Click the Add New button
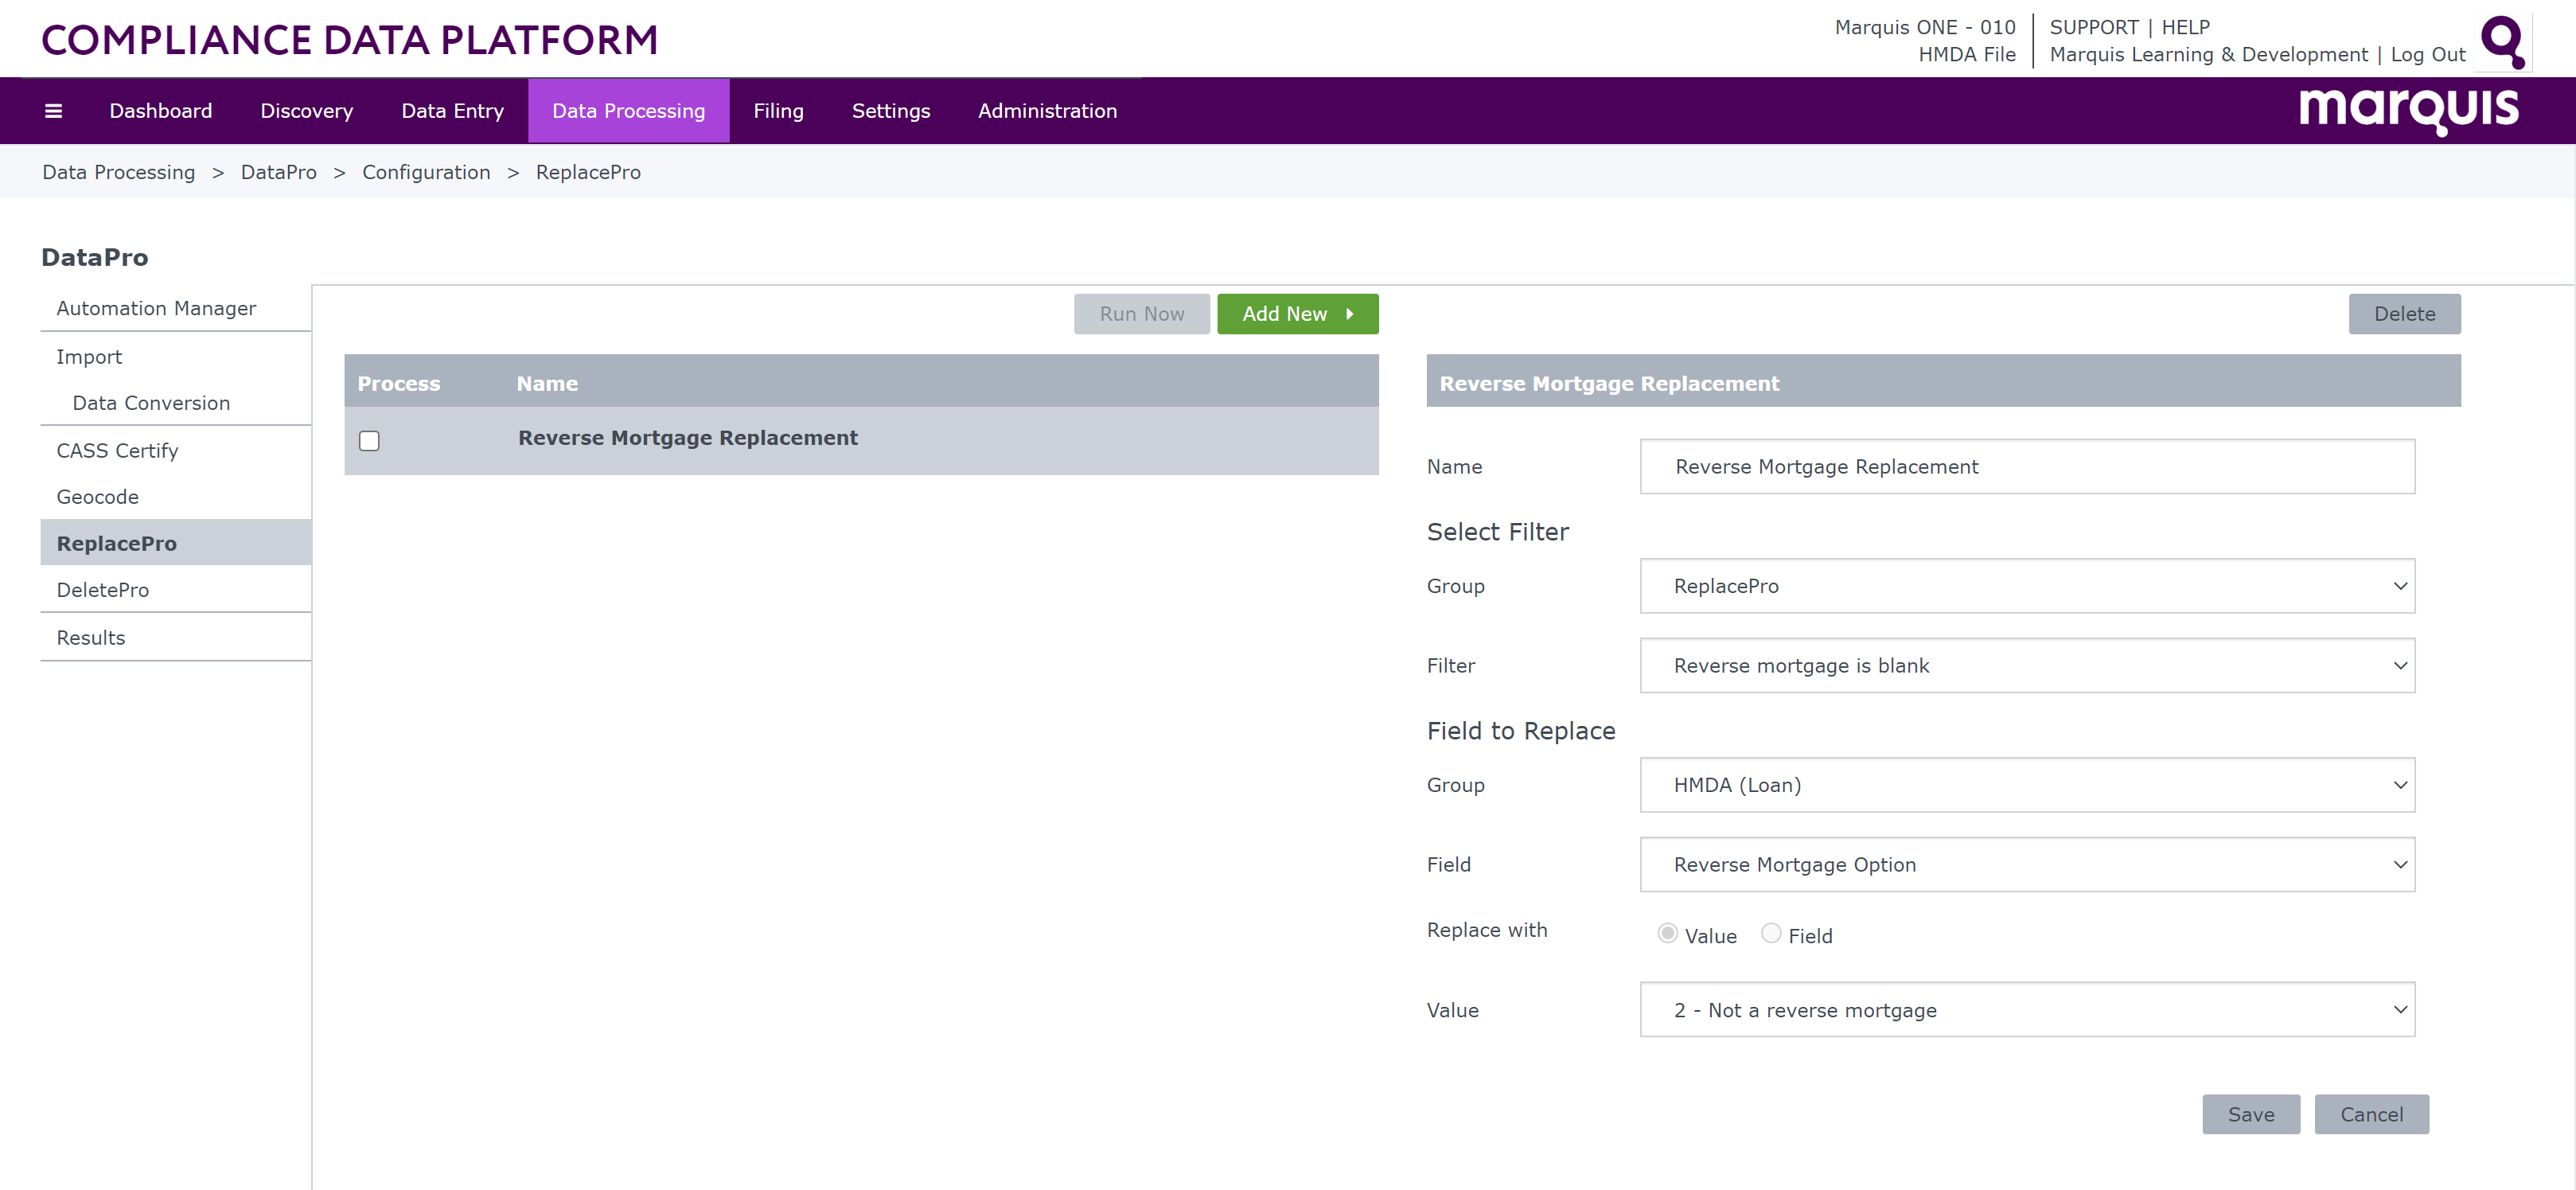The height and width of the screenshot is (1190, 2576). point(1298,314)
